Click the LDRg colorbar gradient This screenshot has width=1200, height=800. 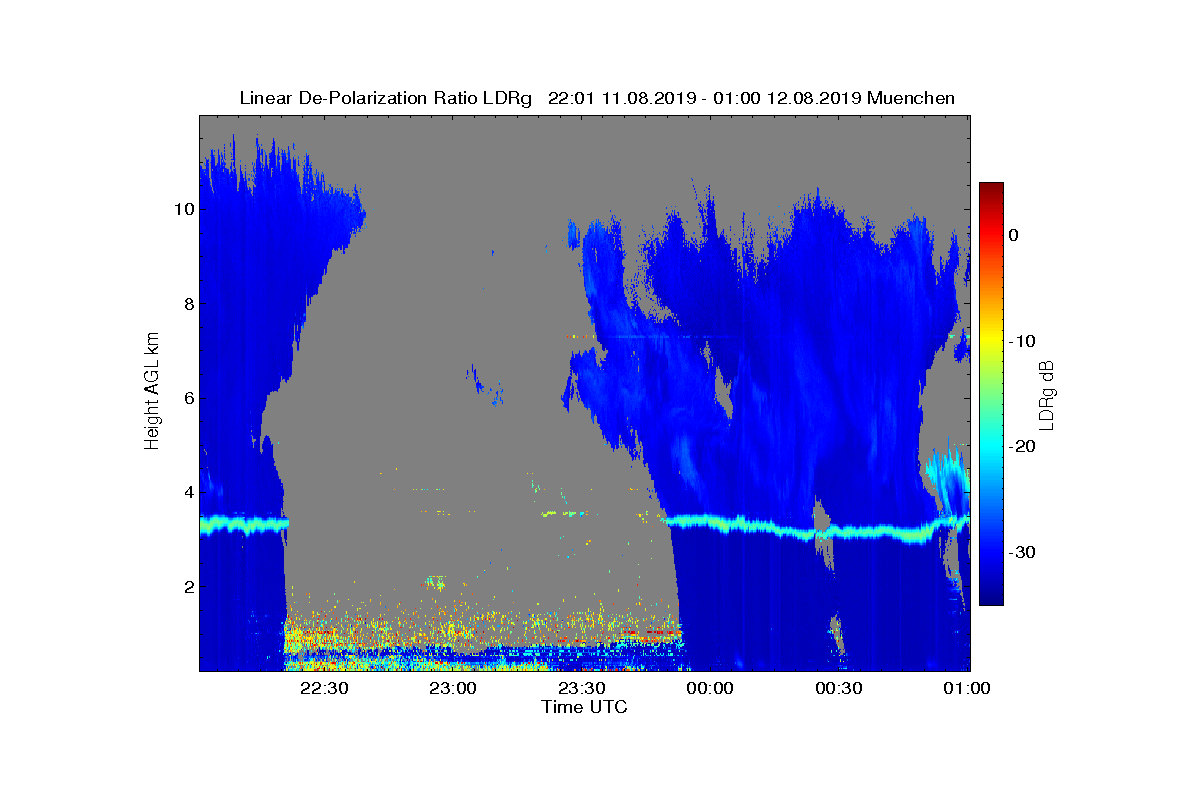991,394
